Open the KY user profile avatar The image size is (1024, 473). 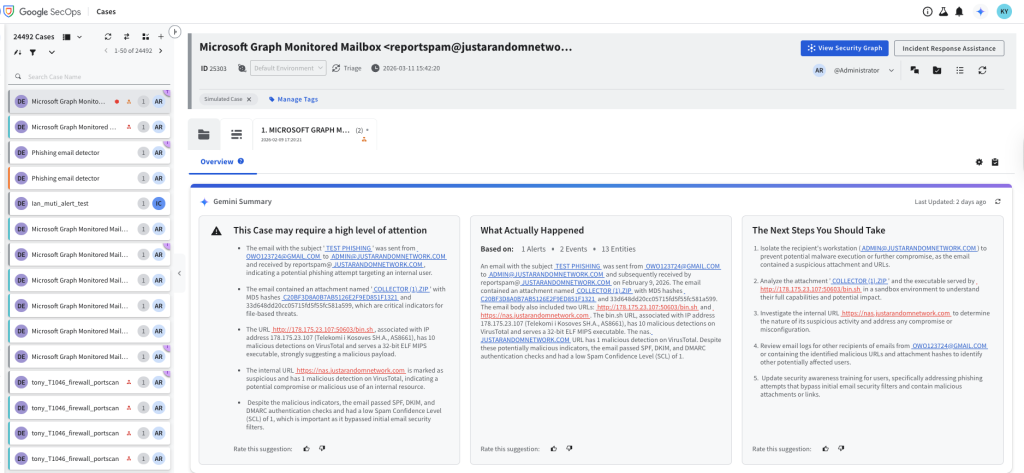pos(1004,12)
